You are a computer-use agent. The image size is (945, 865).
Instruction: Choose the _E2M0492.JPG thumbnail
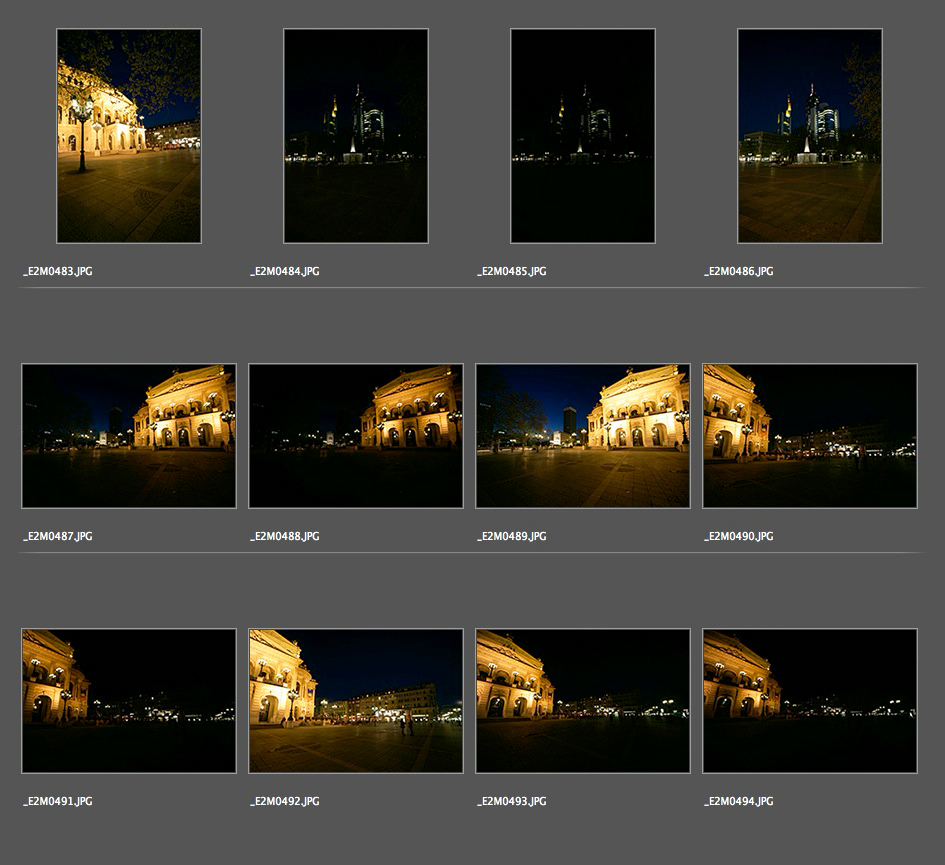point(356,701)
